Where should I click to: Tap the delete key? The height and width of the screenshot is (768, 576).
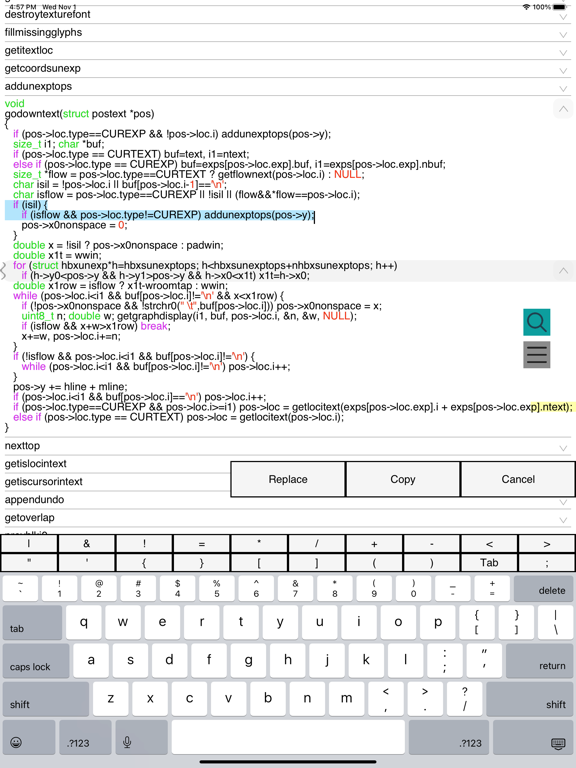click(543, 588)
